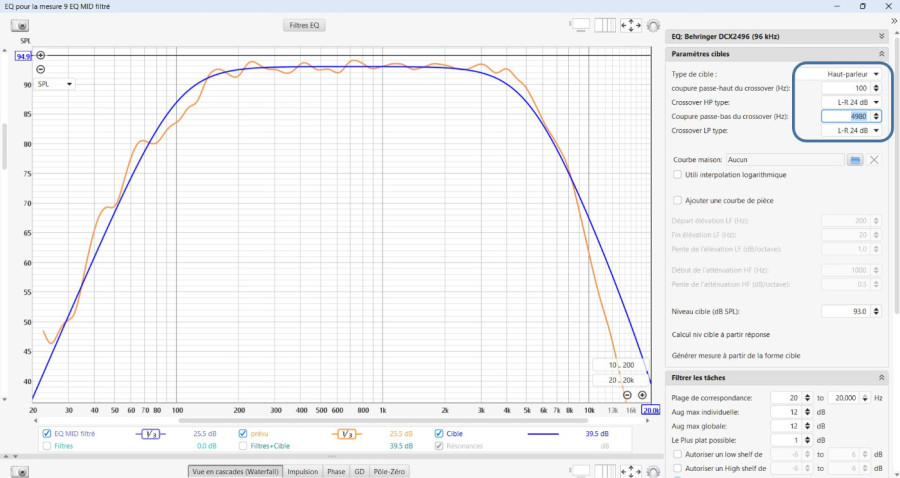Switch to Vue en cascades (Waterfall) tab
Viewport: 900px width, 478px height.
pos(235,472)
